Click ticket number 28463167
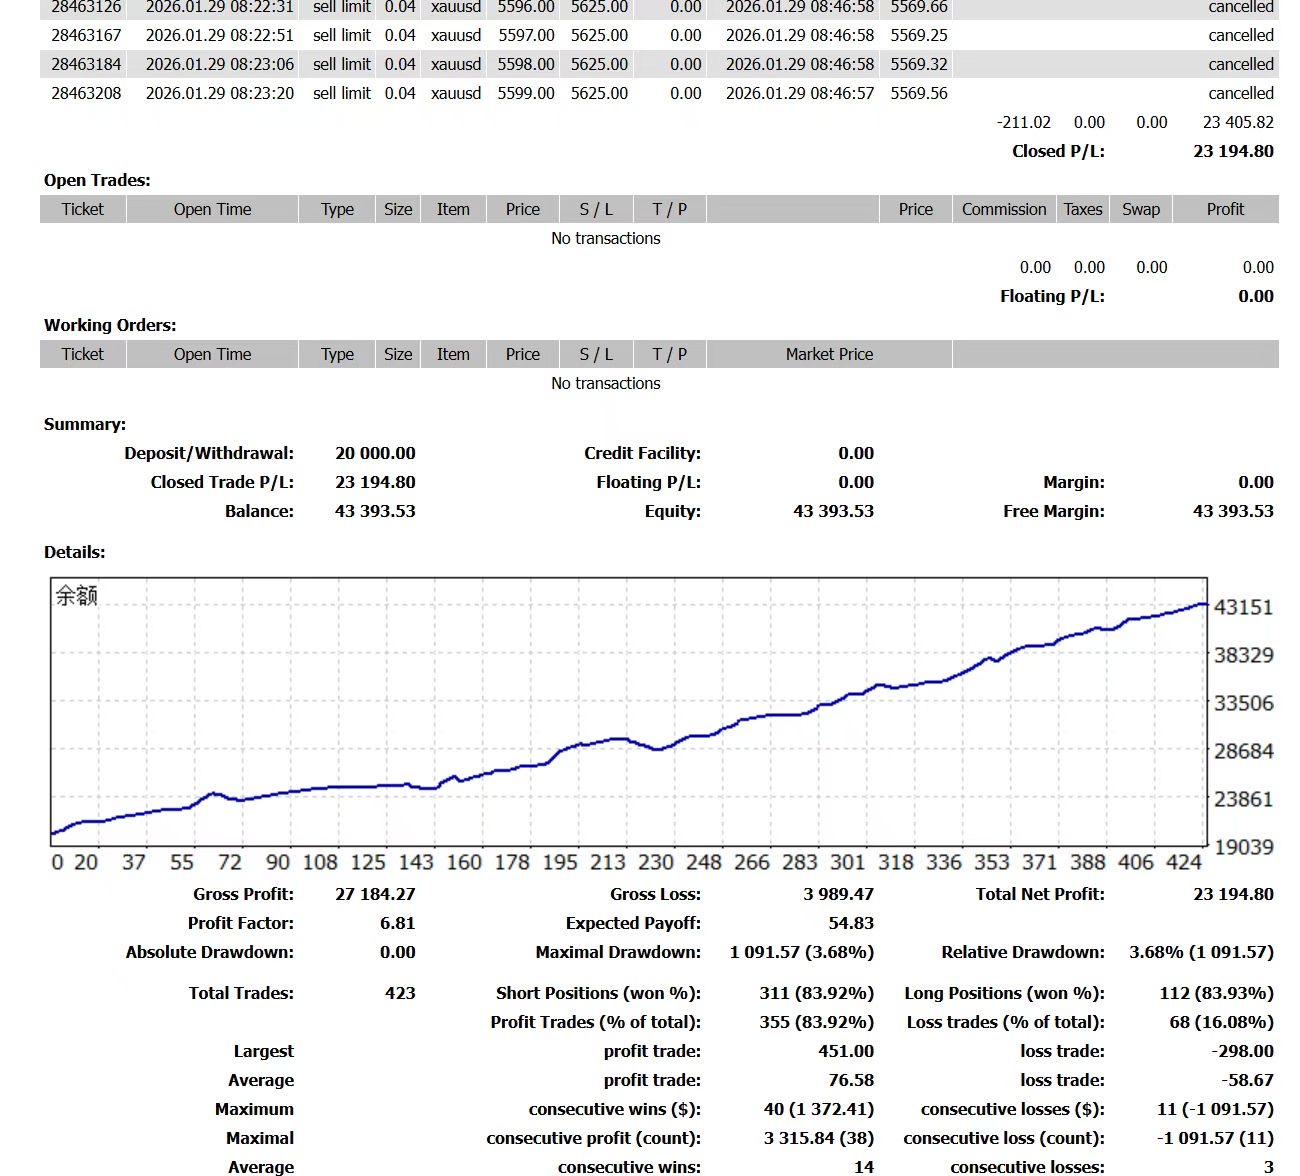This screenshot has height=1176, width=1300. pos(86,35)
